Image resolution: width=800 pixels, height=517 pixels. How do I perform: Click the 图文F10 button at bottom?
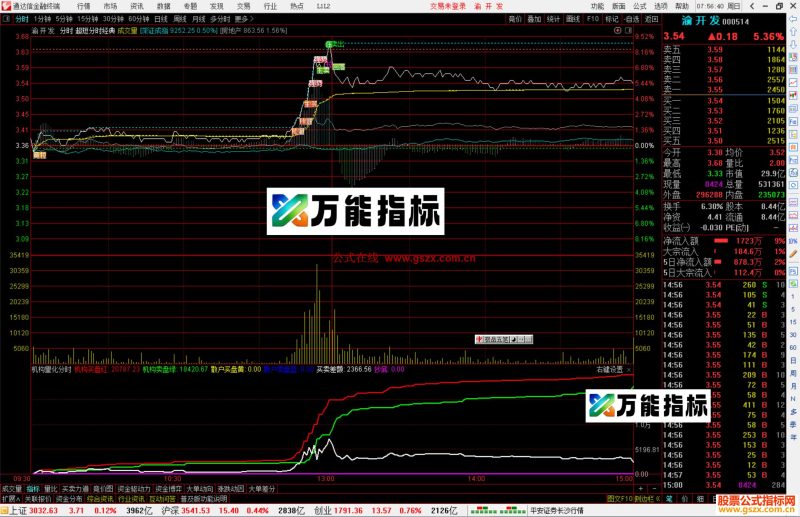pyautogui.click(x=619, y=499)
